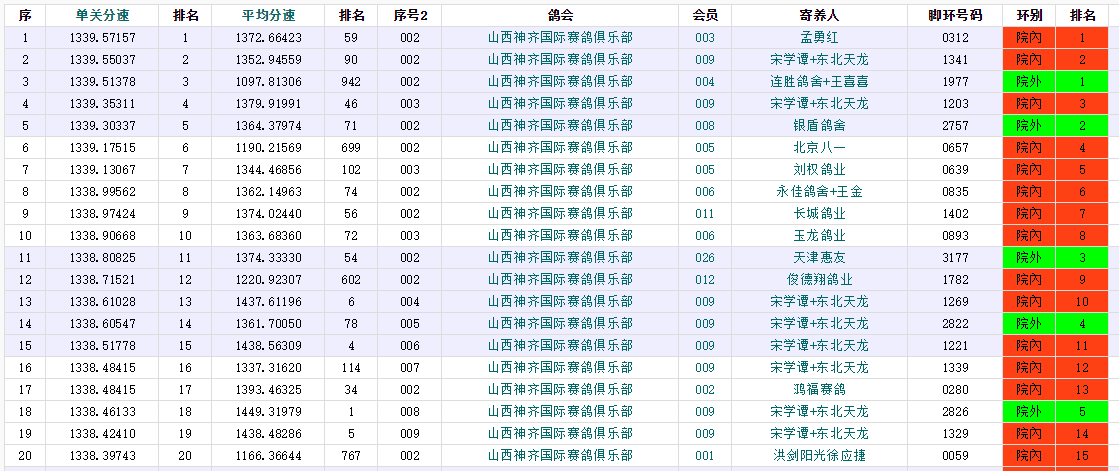
Task: Click the 脚环号码 column header
Action: click(955, 16)
